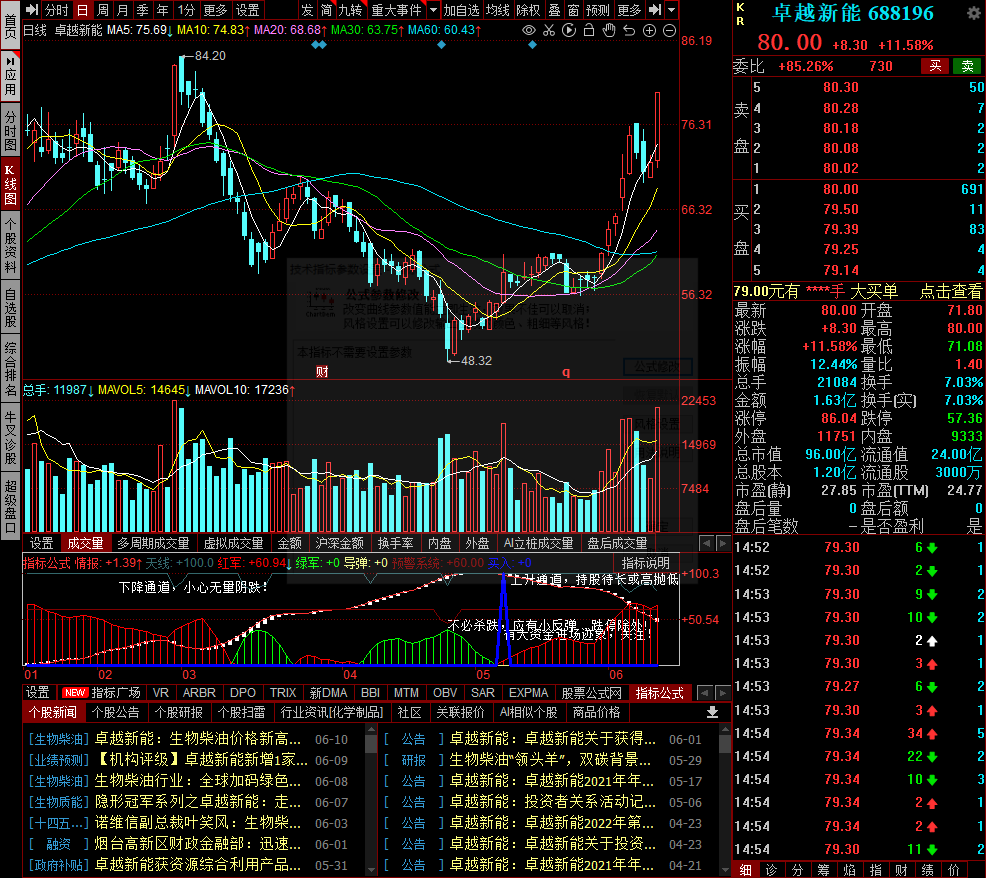The height and width of the screenshot is (878, 986).
Task: Click 加自选 to add to watchlist
Action: [462, 9]
